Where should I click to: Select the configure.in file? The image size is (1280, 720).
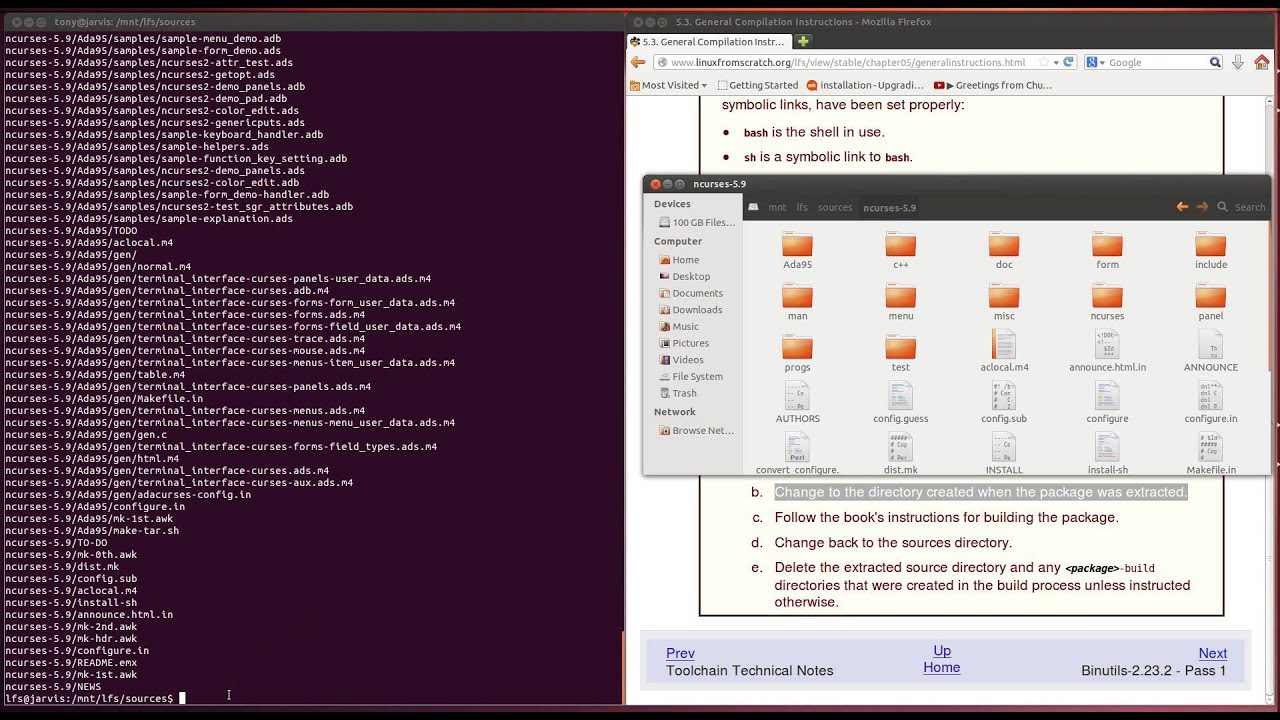tap(1210, 402)
